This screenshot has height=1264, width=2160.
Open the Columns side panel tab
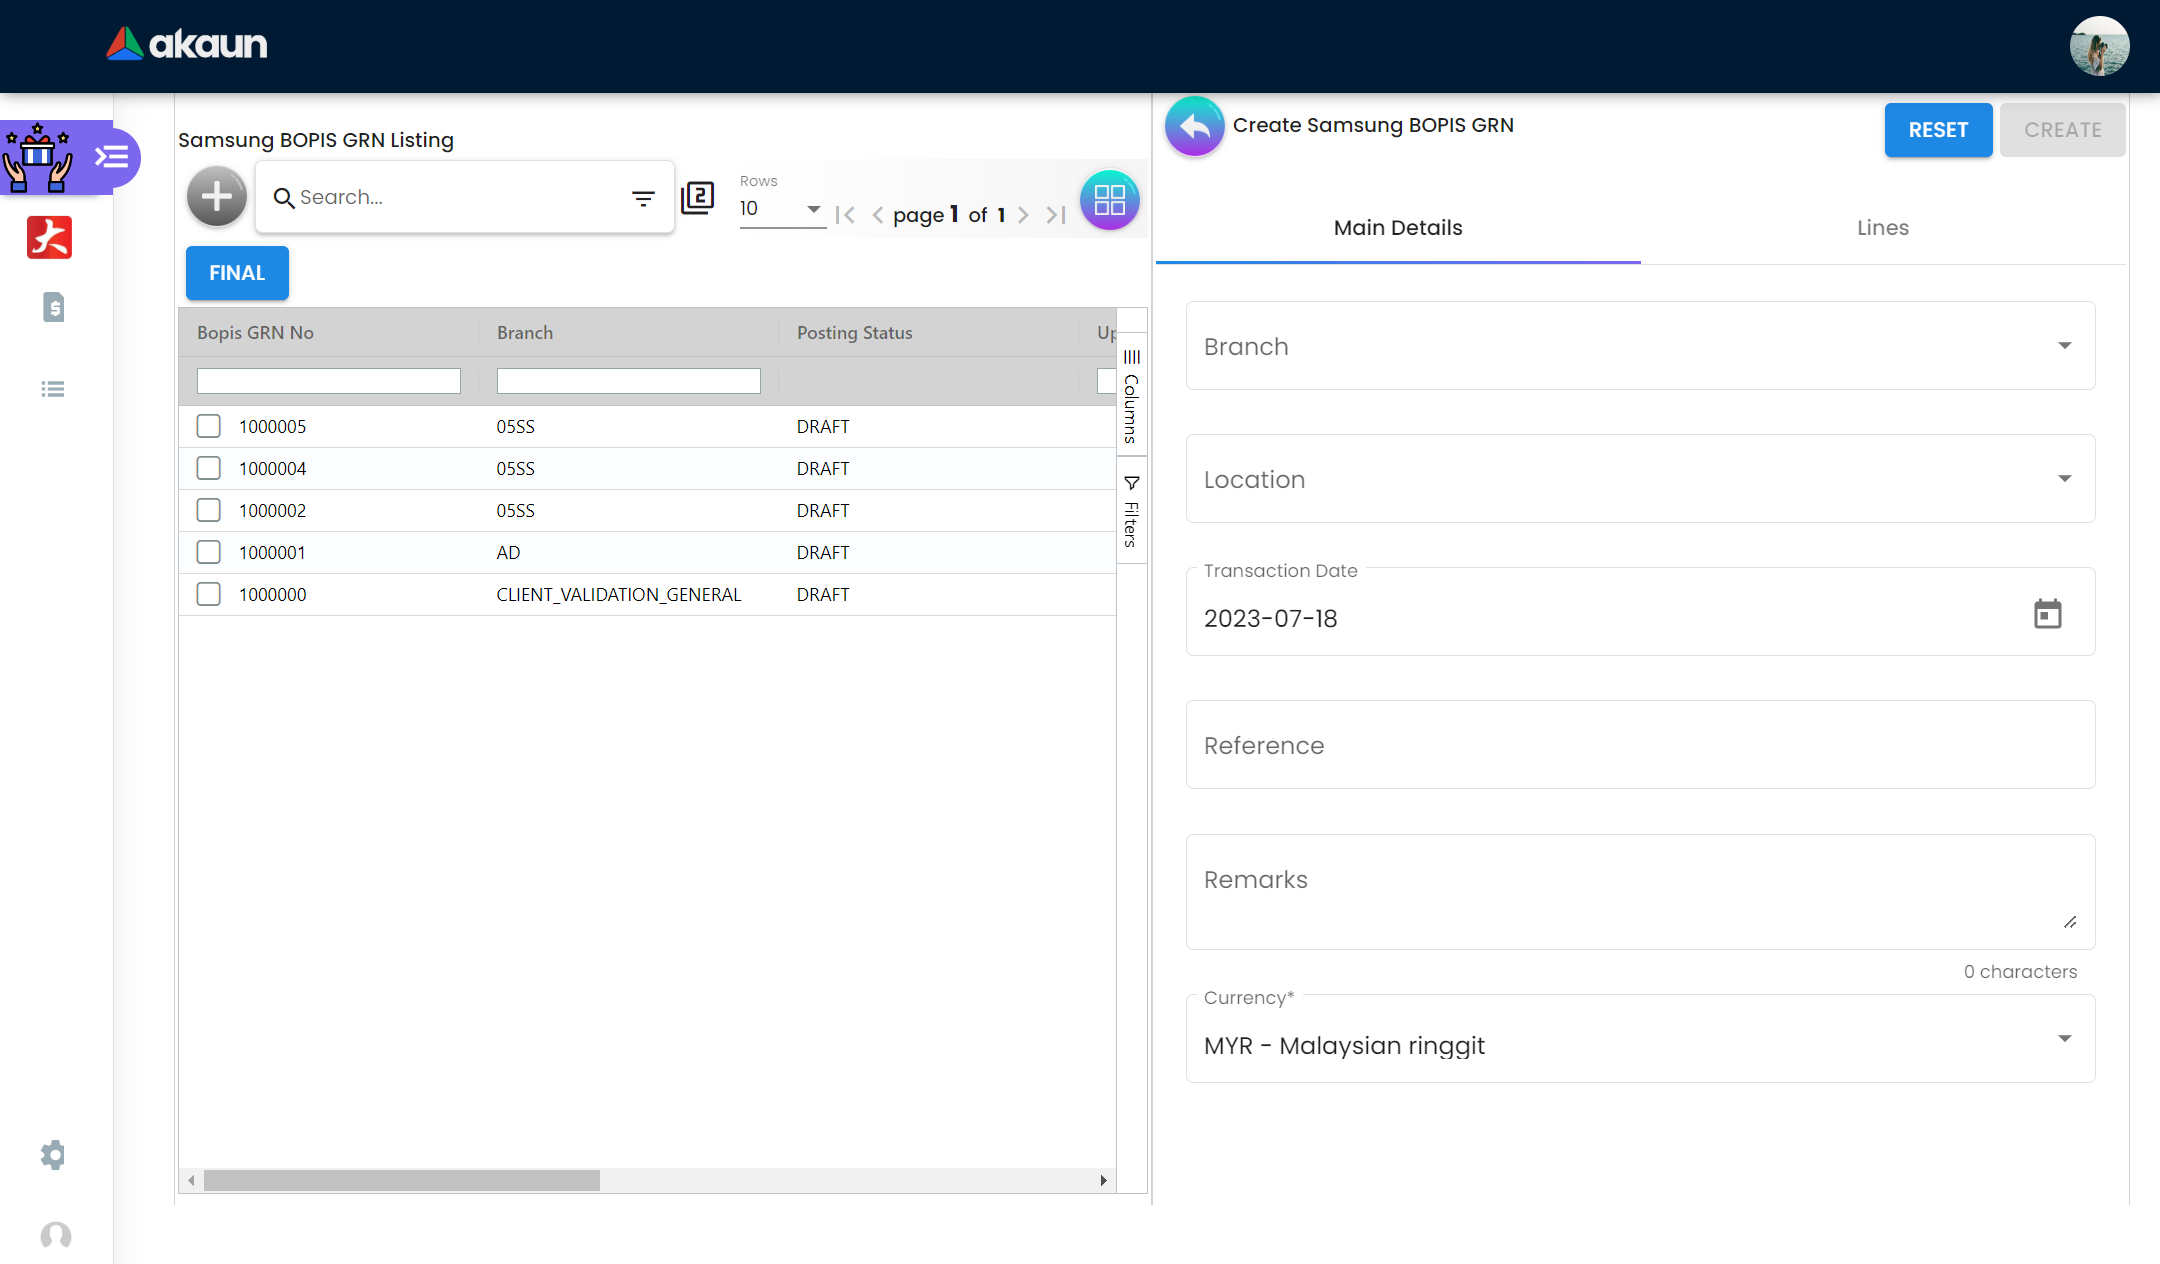pyautogui.click(x=1131, y=396)
